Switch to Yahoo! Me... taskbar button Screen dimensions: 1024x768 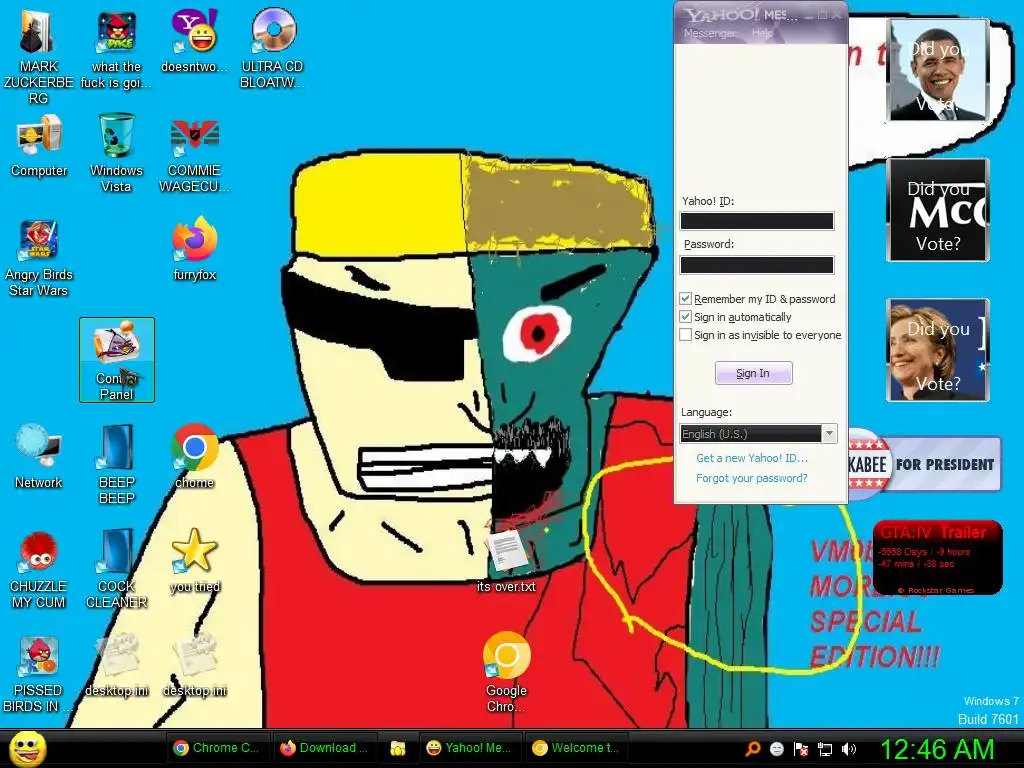tap(468, 748)
